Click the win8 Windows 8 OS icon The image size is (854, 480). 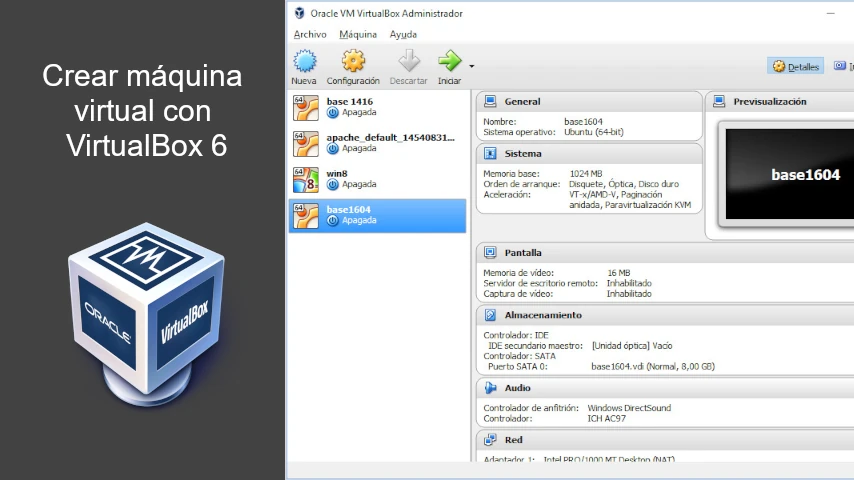tap(306, 180)
